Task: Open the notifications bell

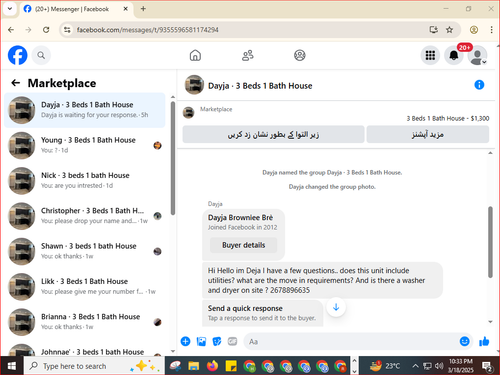Action: tap(454, 55)
